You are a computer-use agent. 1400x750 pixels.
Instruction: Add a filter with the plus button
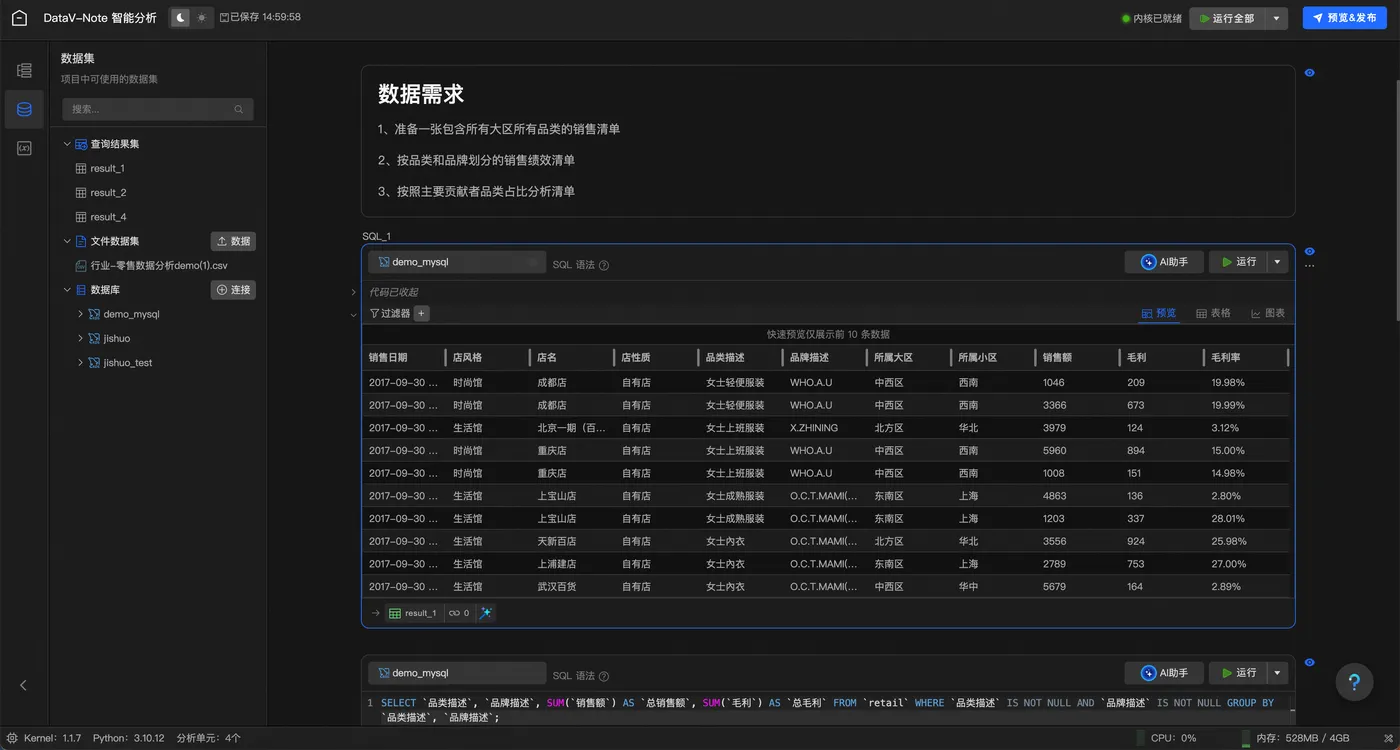[421, 313]
